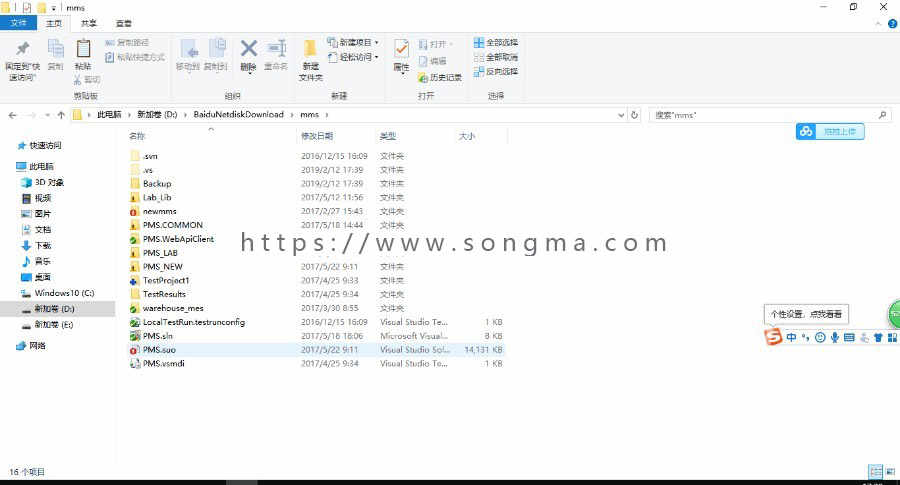Switch to Large icons view layout

point(891,471)
